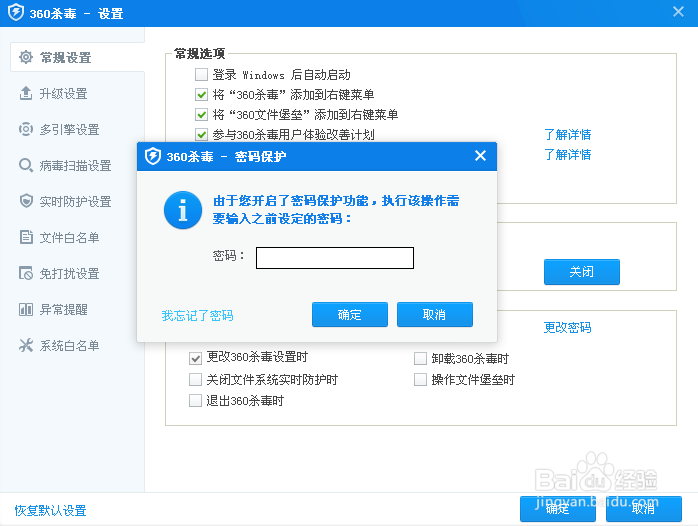Click the 异常提醒 icon

[26, 309]
